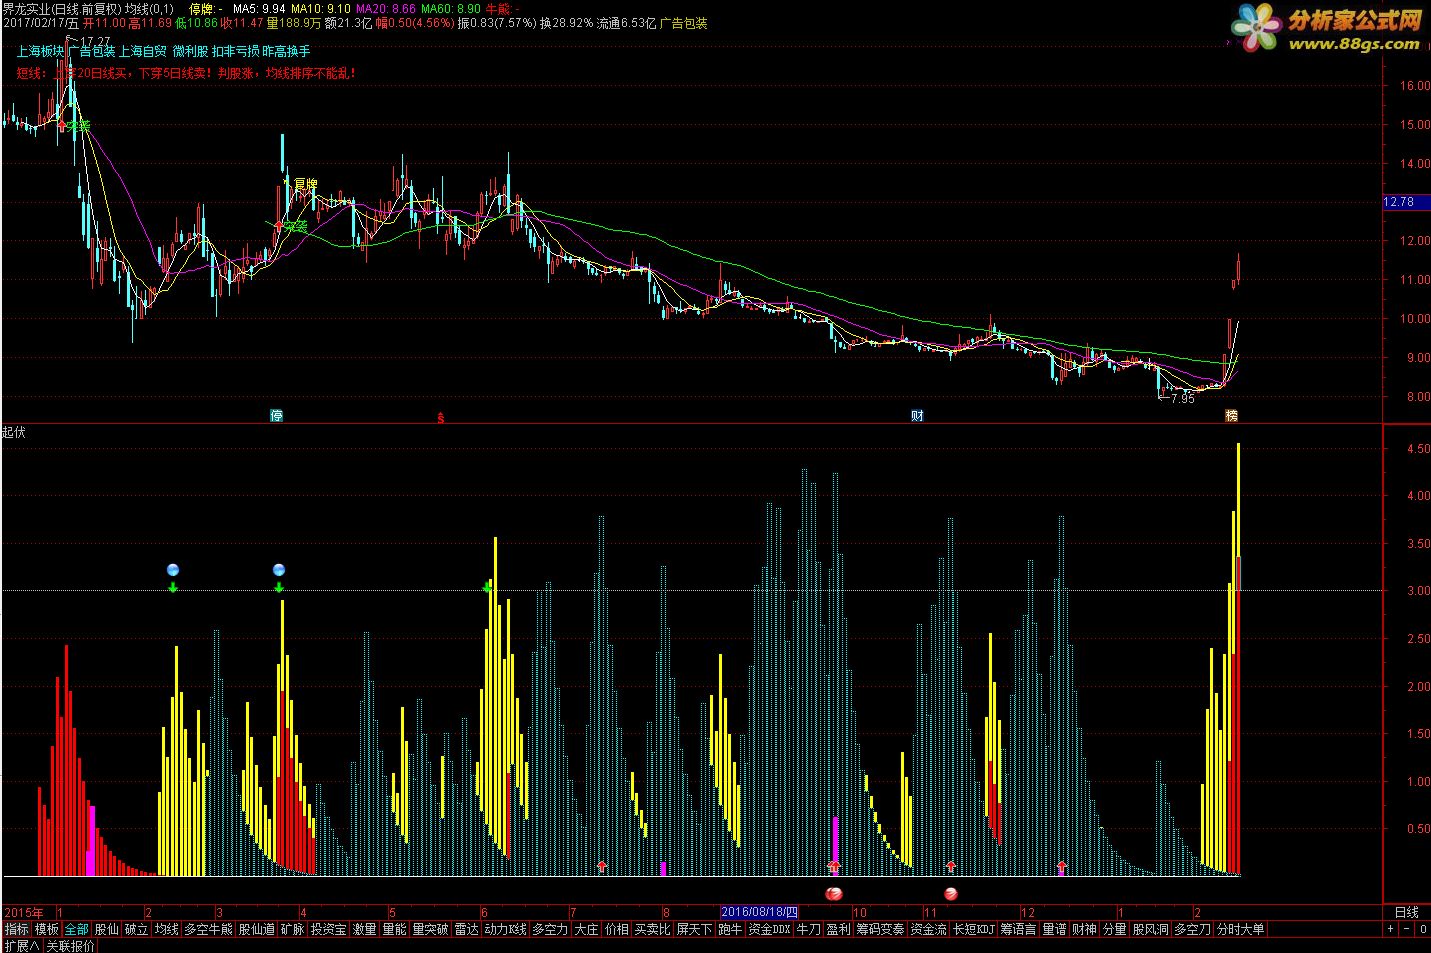Select the 分时大单 indicator tab

click(1241, 929)
